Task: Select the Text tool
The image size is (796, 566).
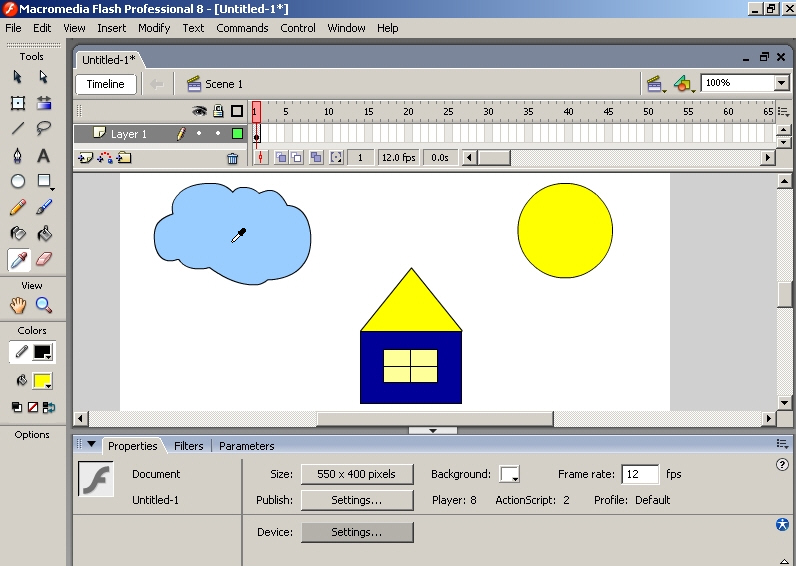Action: (44, 155)
